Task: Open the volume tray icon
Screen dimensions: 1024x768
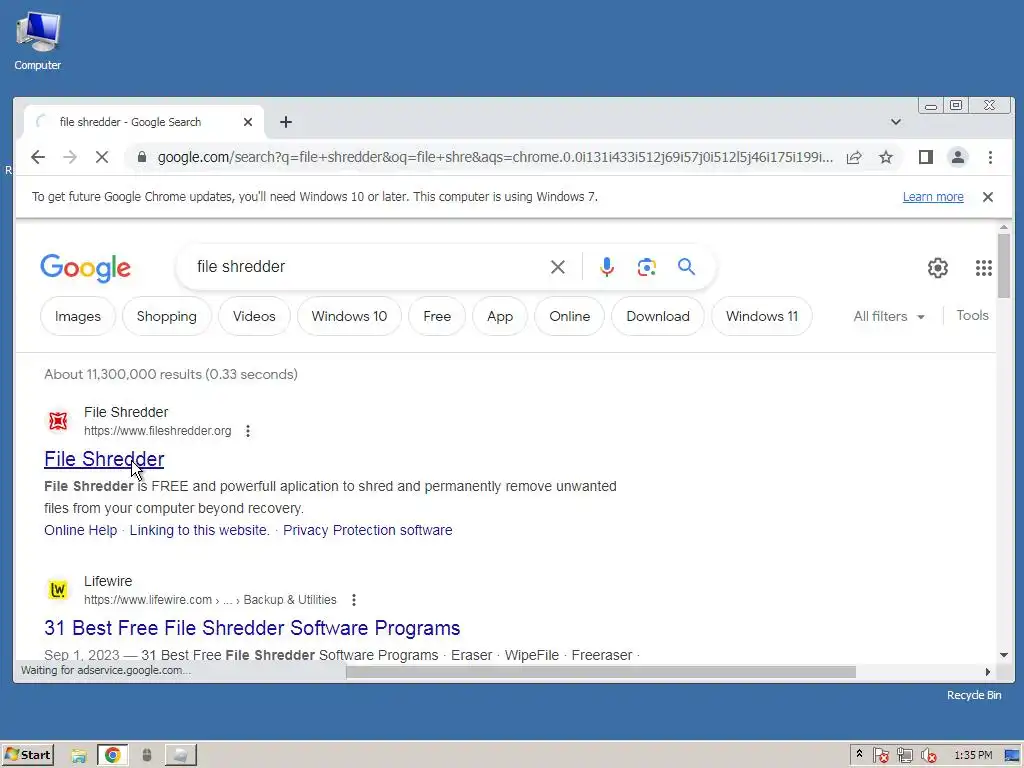Action: coord(928,756)
